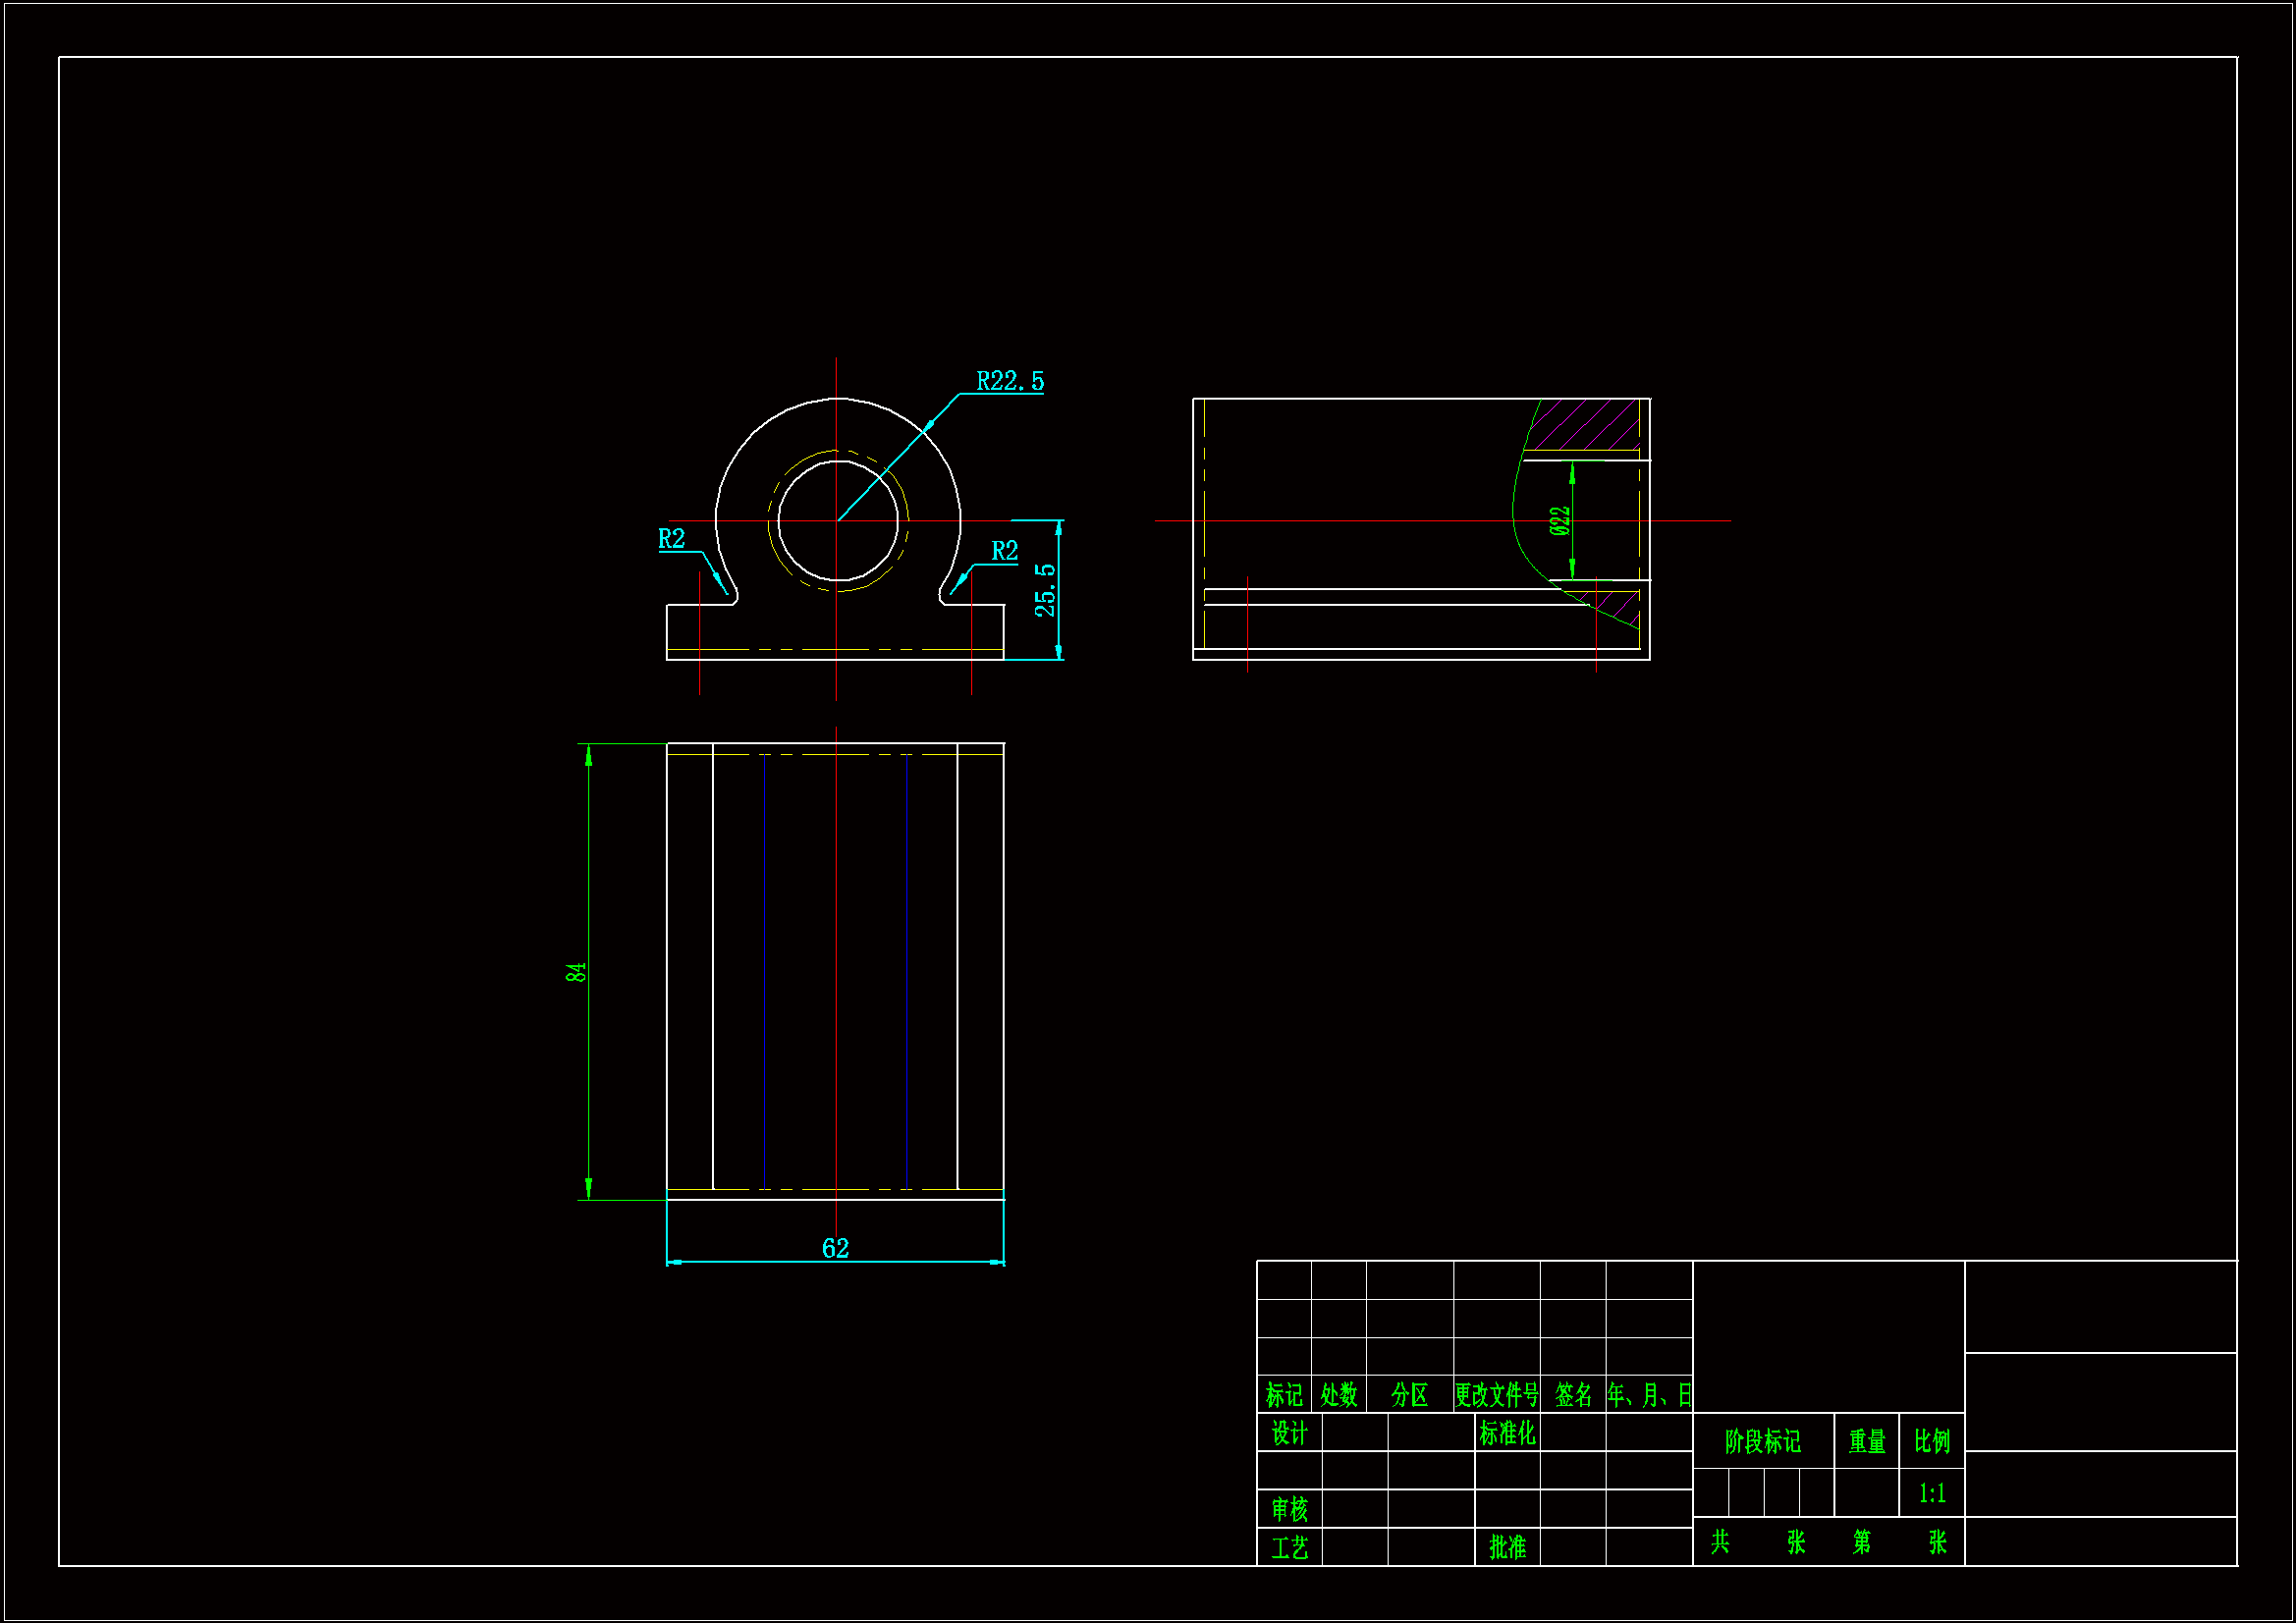Click the 62 width dimension text
This screenshot has width=2296, height=1623.
pos(835,1248)
